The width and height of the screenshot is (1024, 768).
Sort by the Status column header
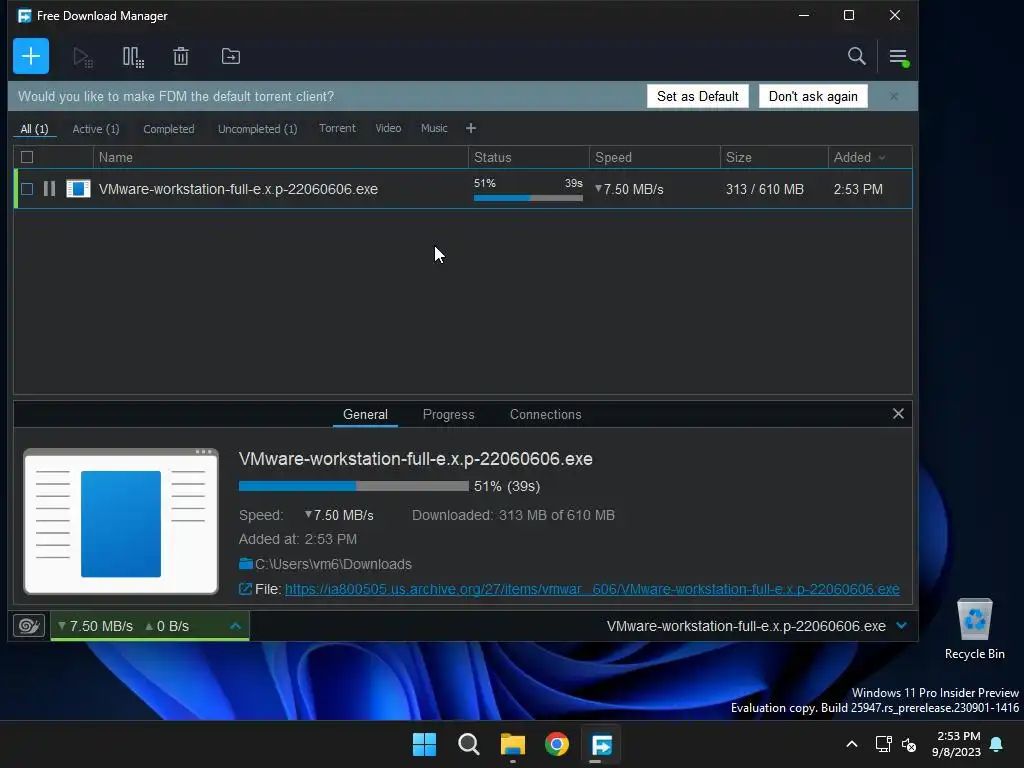pos(529,157)
